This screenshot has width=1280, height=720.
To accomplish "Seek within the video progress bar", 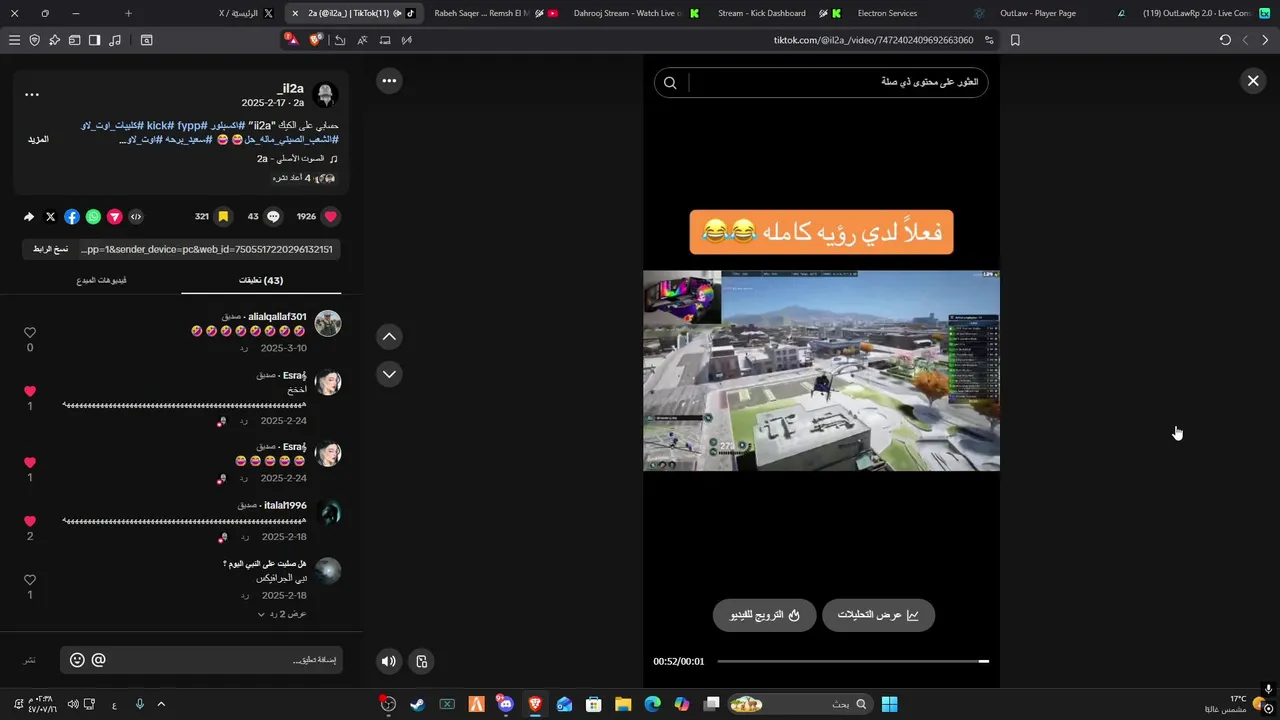I will pyautogui.click(x=853, y=661).
